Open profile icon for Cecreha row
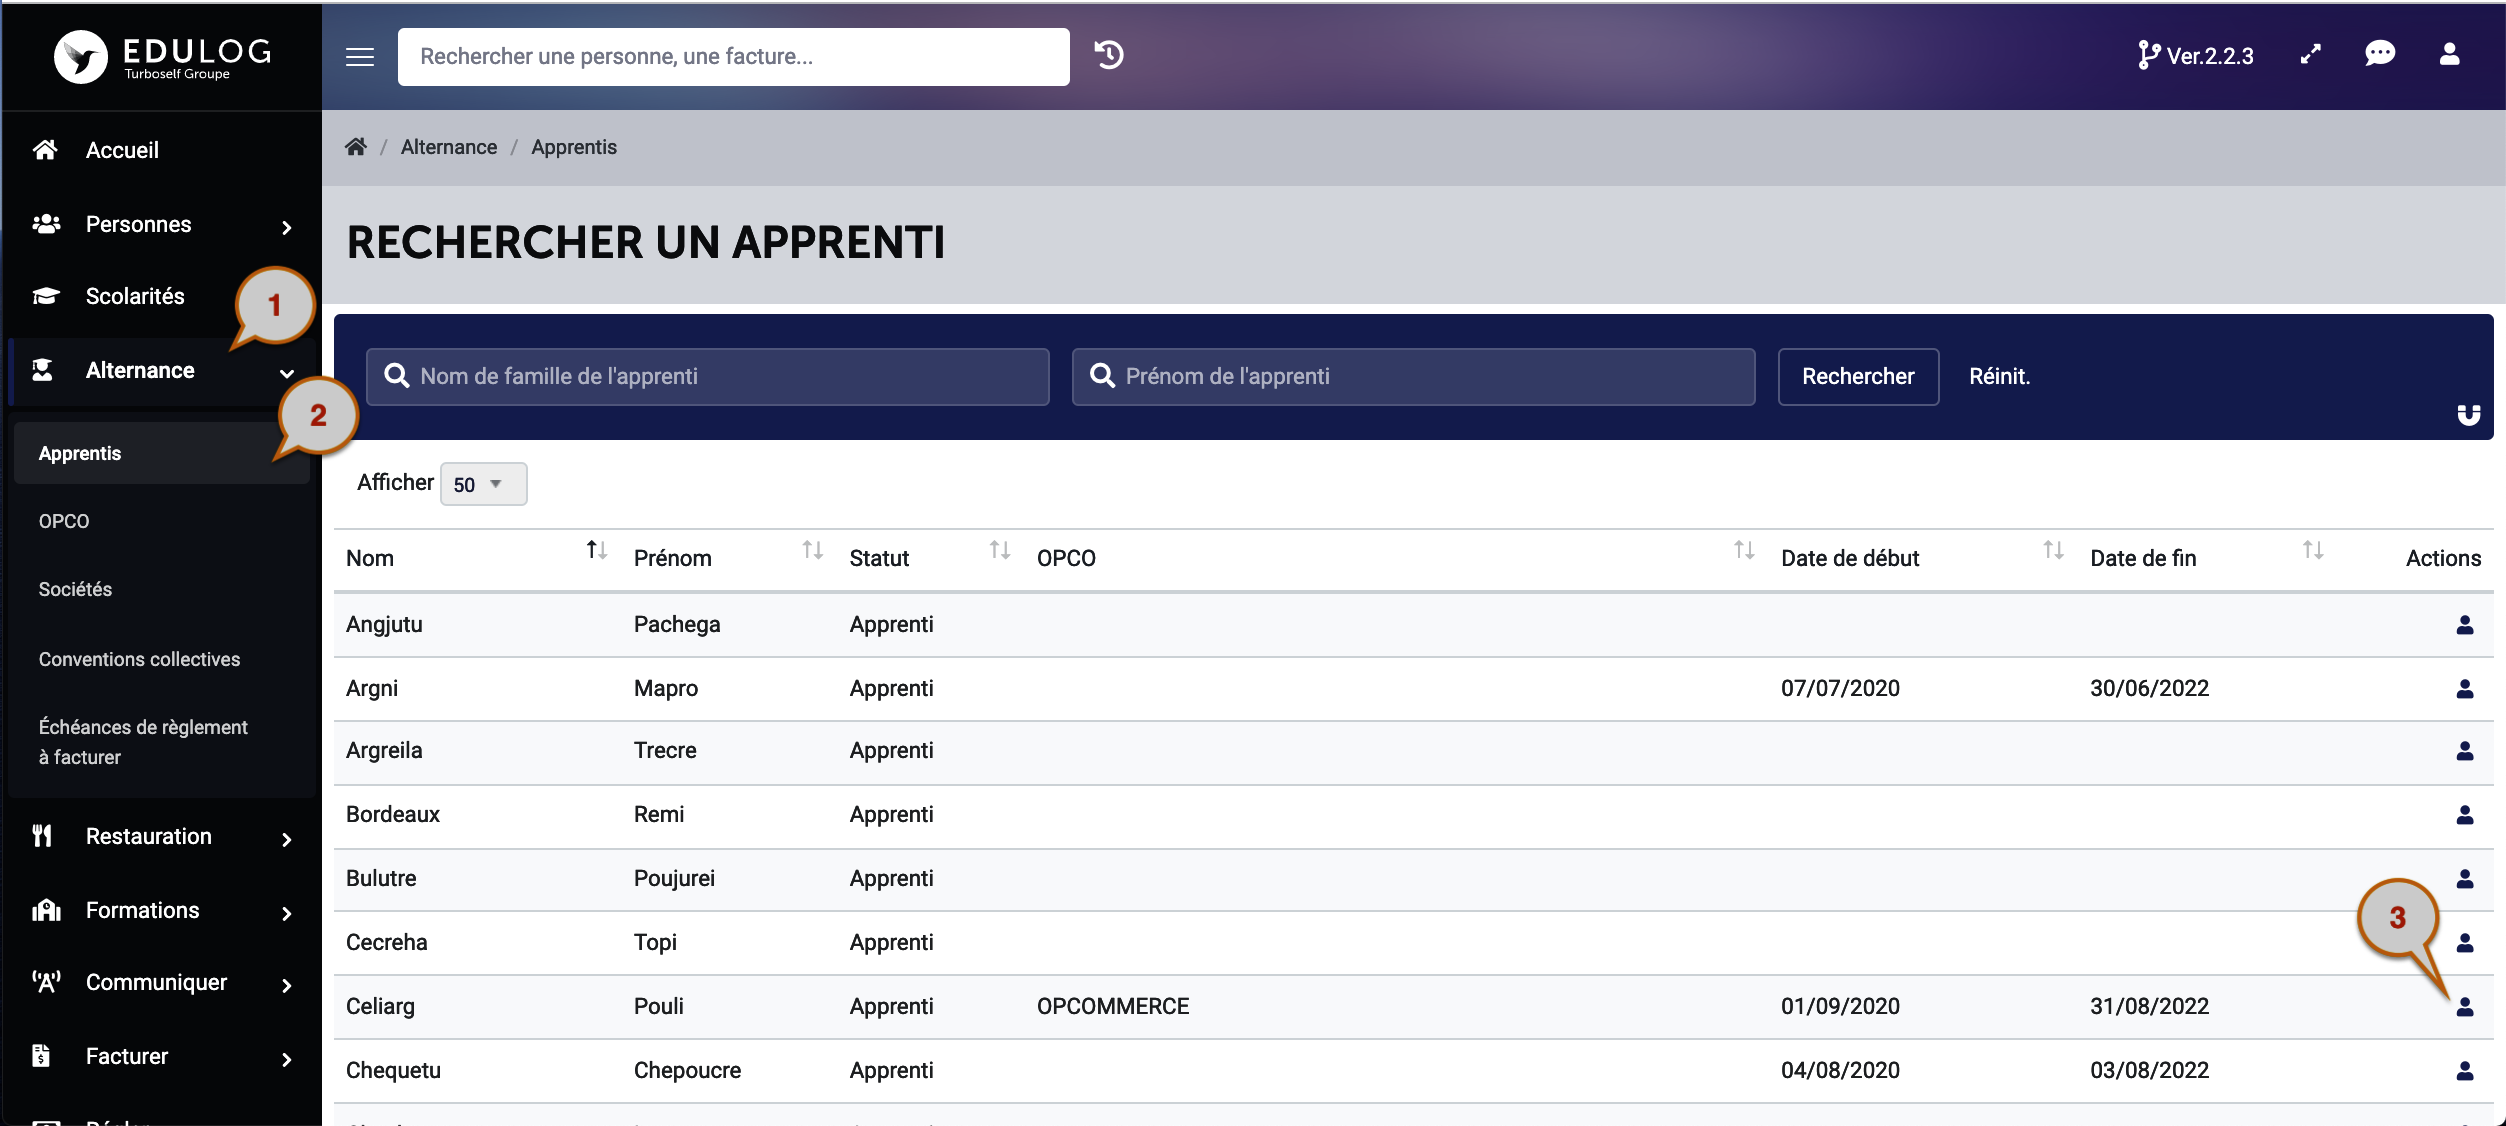The width and height of the screenshot is (2506, 1126). [2465, 943]
